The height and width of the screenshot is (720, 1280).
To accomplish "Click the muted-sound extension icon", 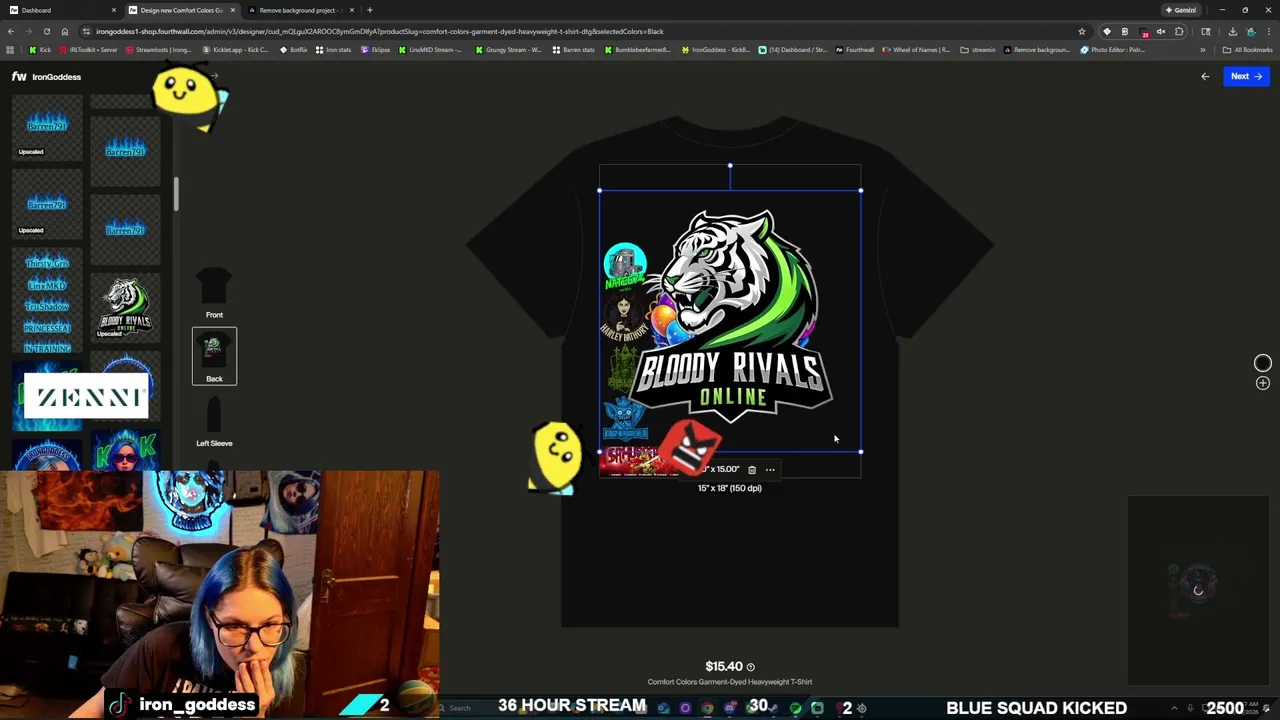I will [x=1161, y=31].
